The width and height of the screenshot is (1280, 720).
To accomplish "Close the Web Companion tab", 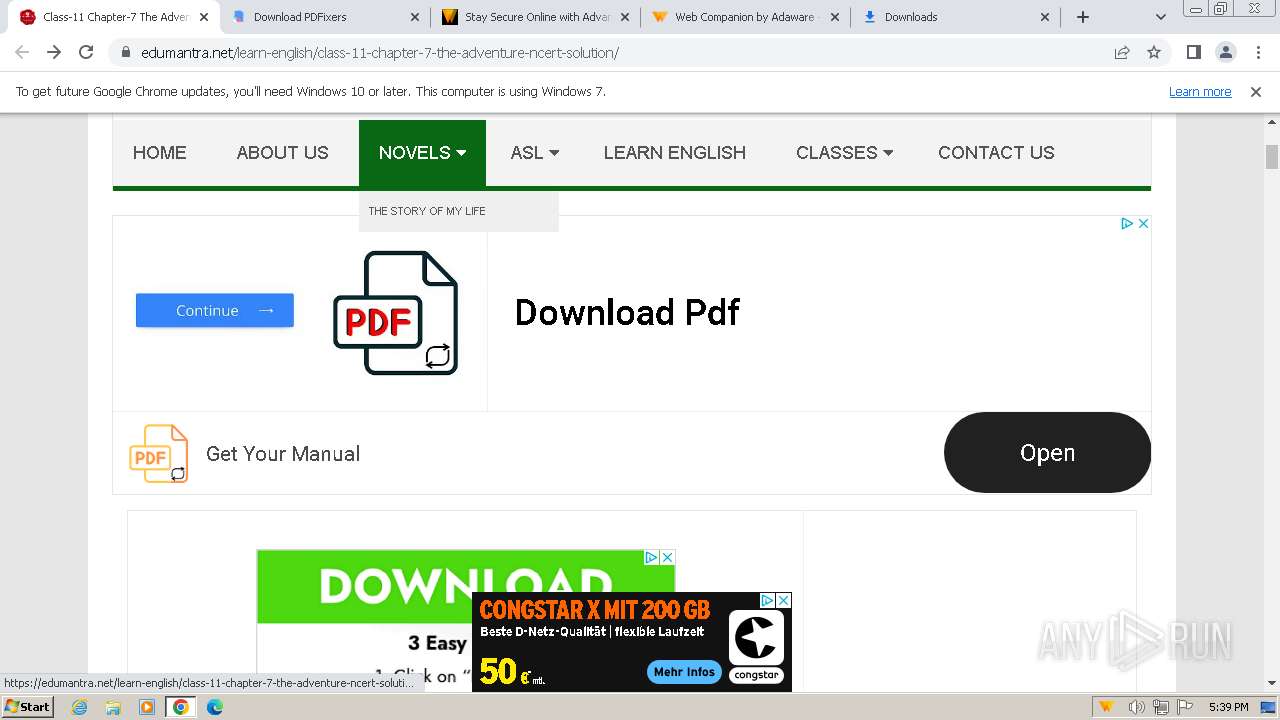I will pos(835,17).
